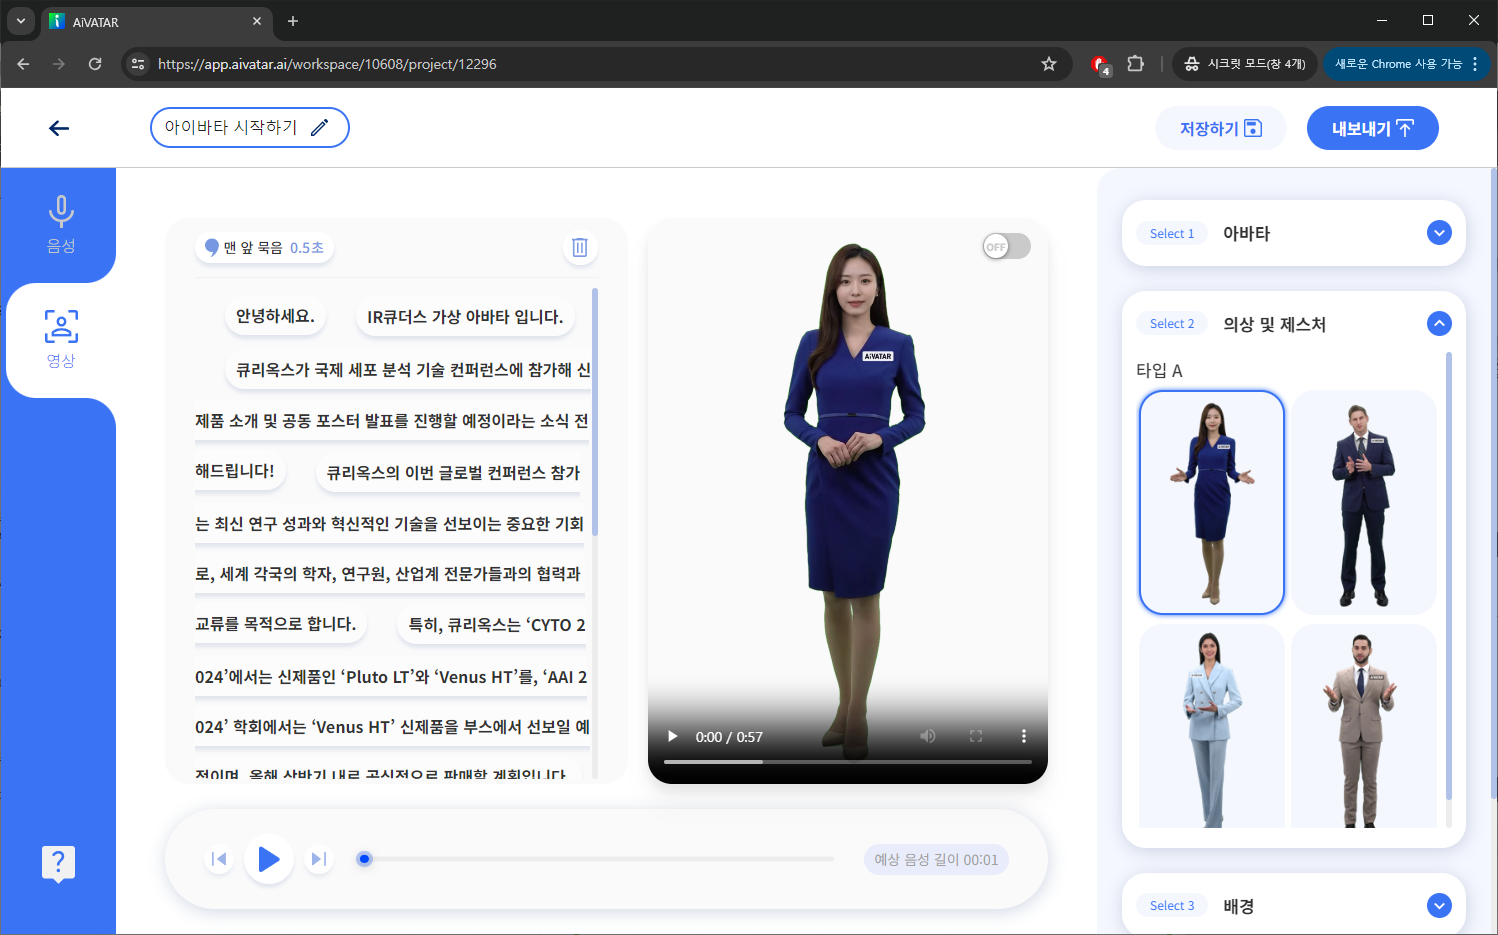Click the IR큐더스 가상 아바타 입니다. sentence
The height and width of the screenshot is (935, 1498).
pos(465,317)
